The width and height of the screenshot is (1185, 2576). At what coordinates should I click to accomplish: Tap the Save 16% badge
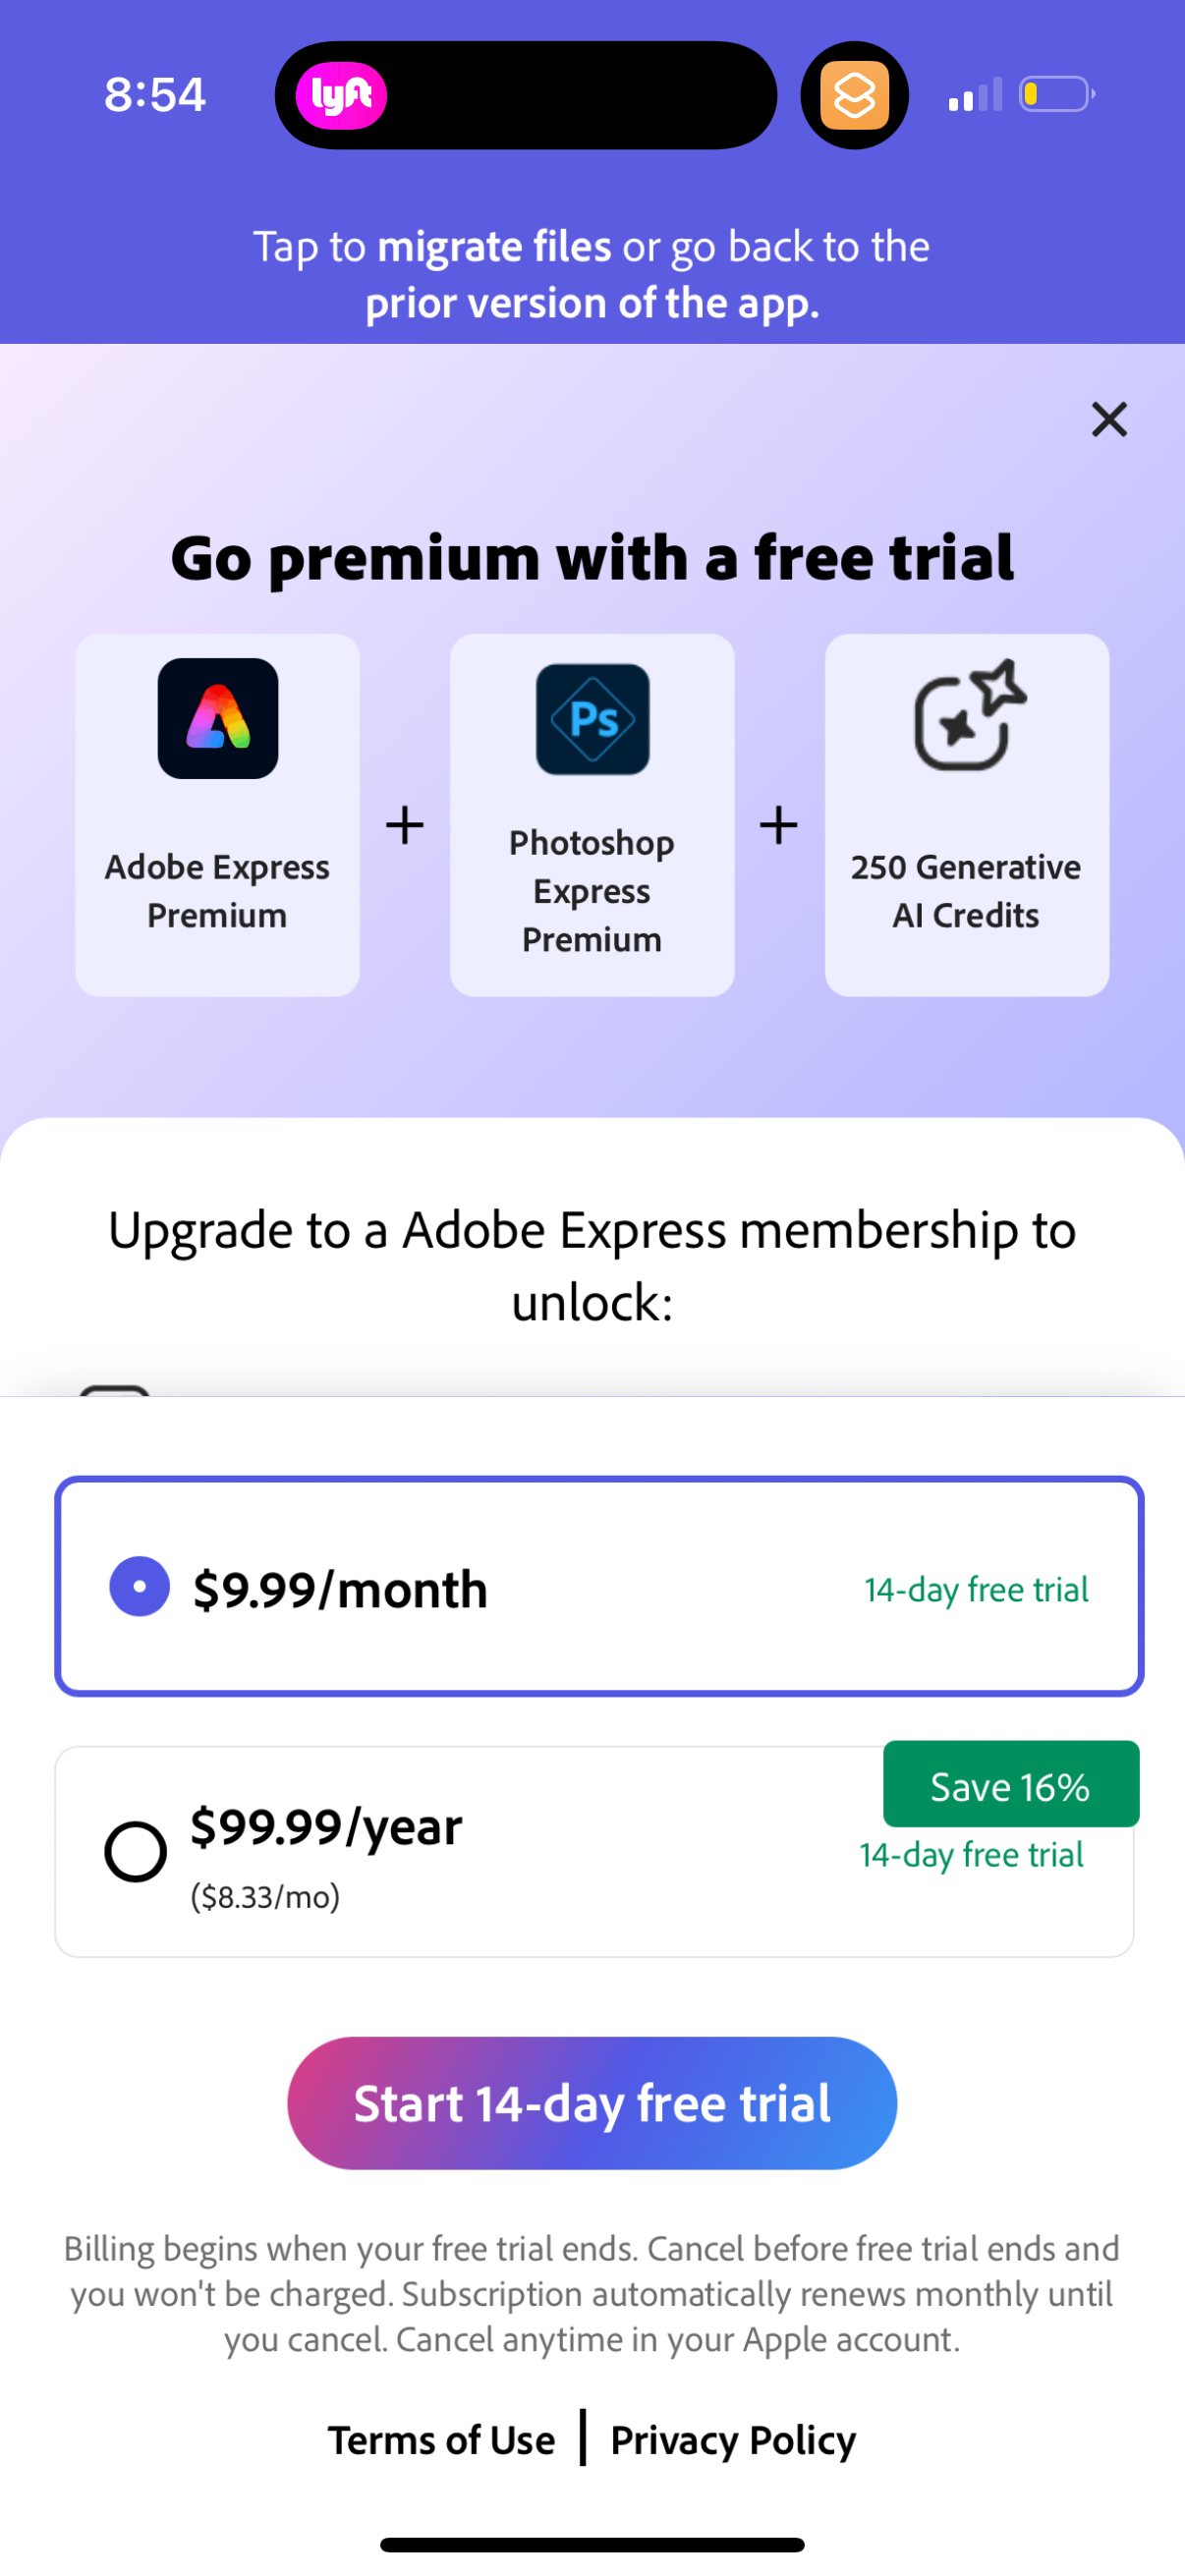1009,1785
